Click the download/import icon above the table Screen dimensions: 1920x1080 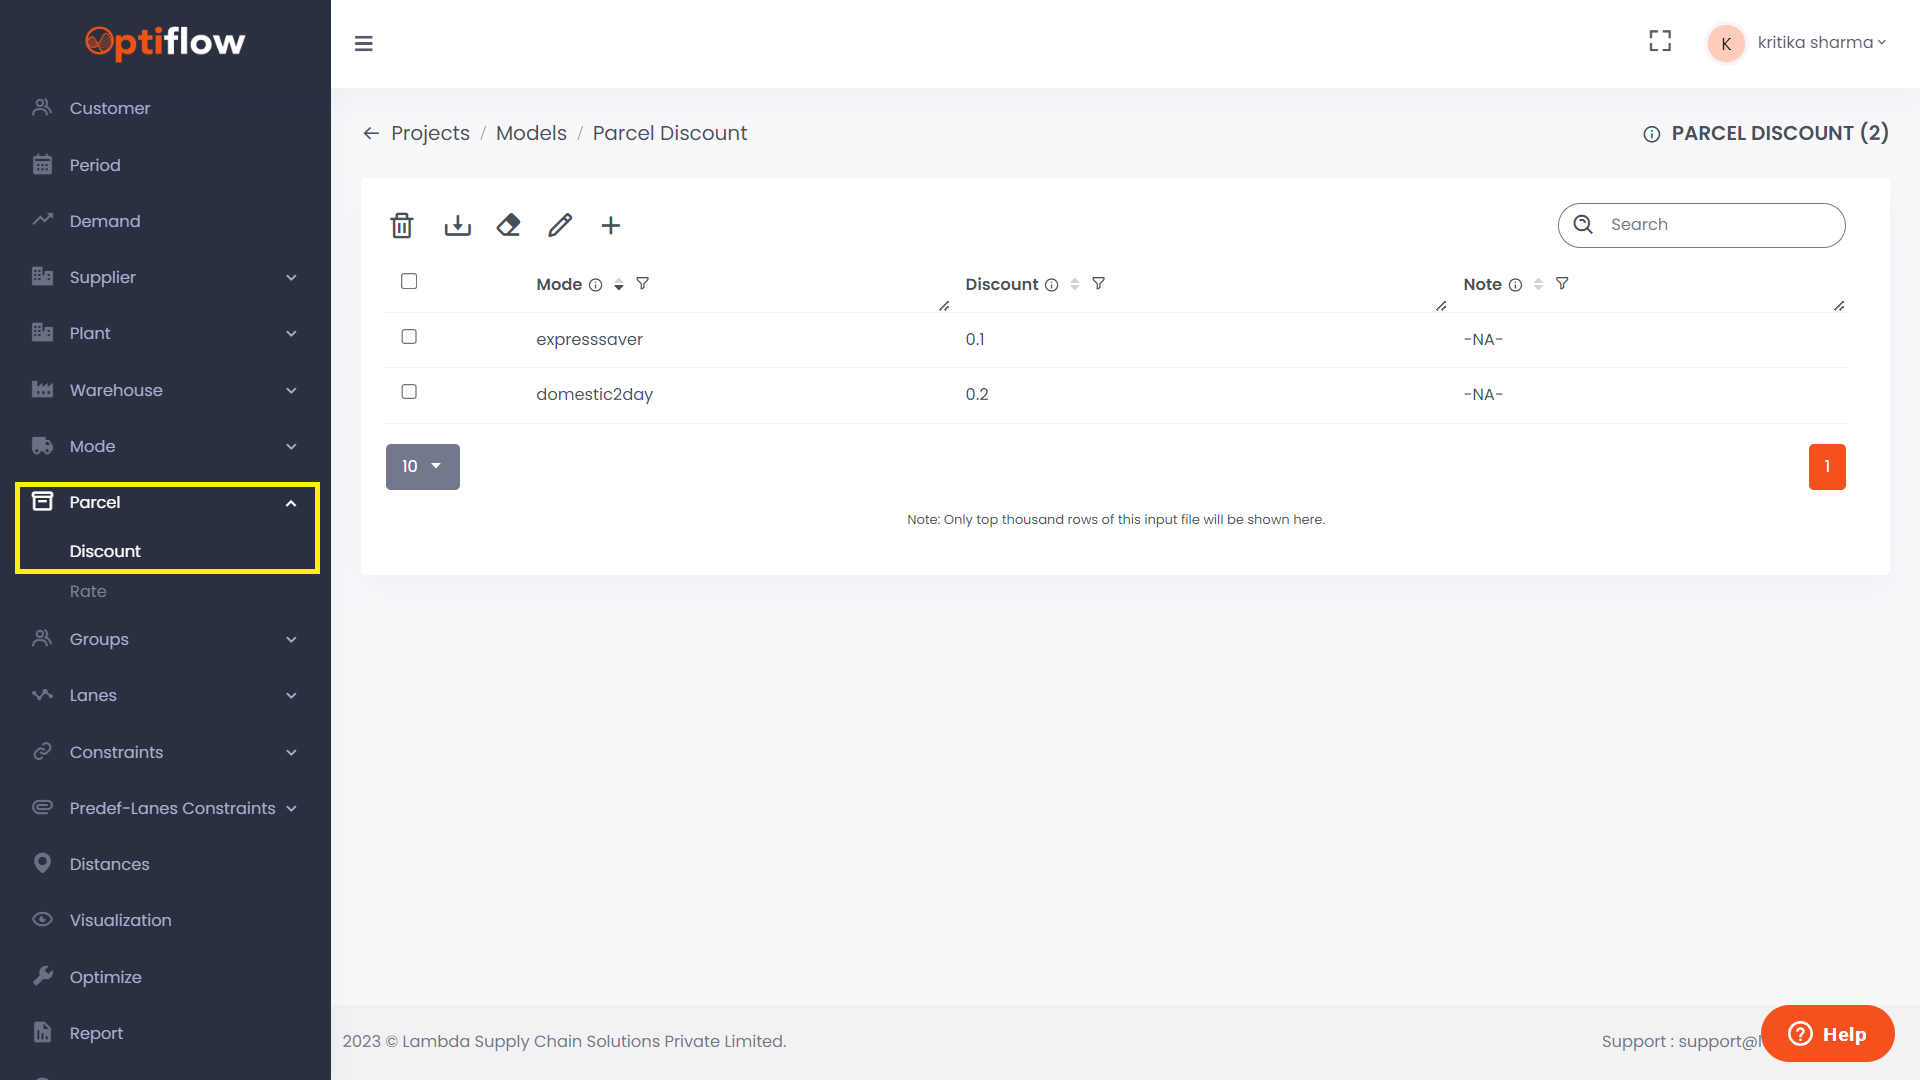pos(457,225)
